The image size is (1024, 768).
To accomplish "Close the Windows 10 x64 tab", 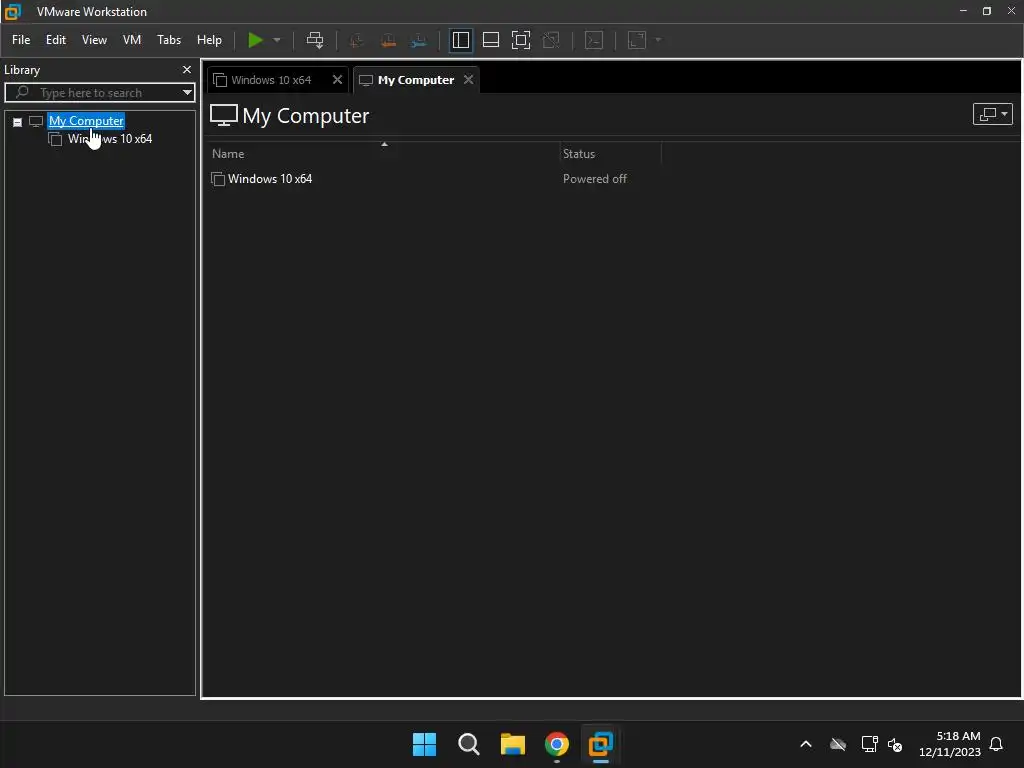I will [337, 80].
